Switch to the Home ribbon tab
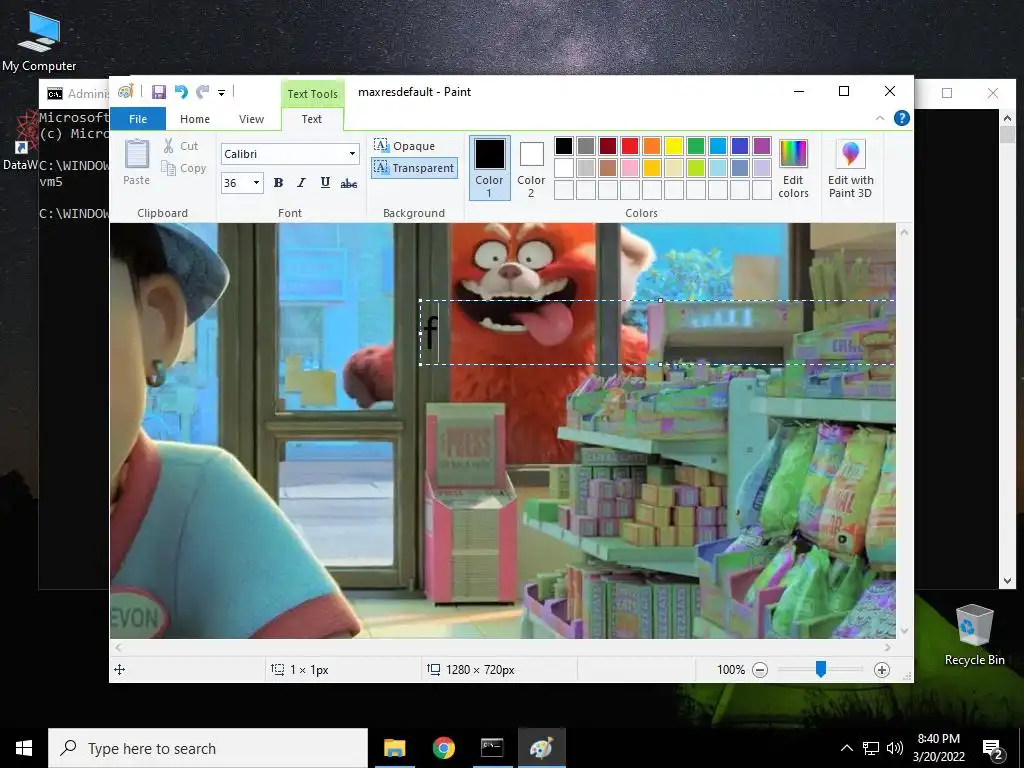This screenshot has width=1024, height=768. (195, 119)
